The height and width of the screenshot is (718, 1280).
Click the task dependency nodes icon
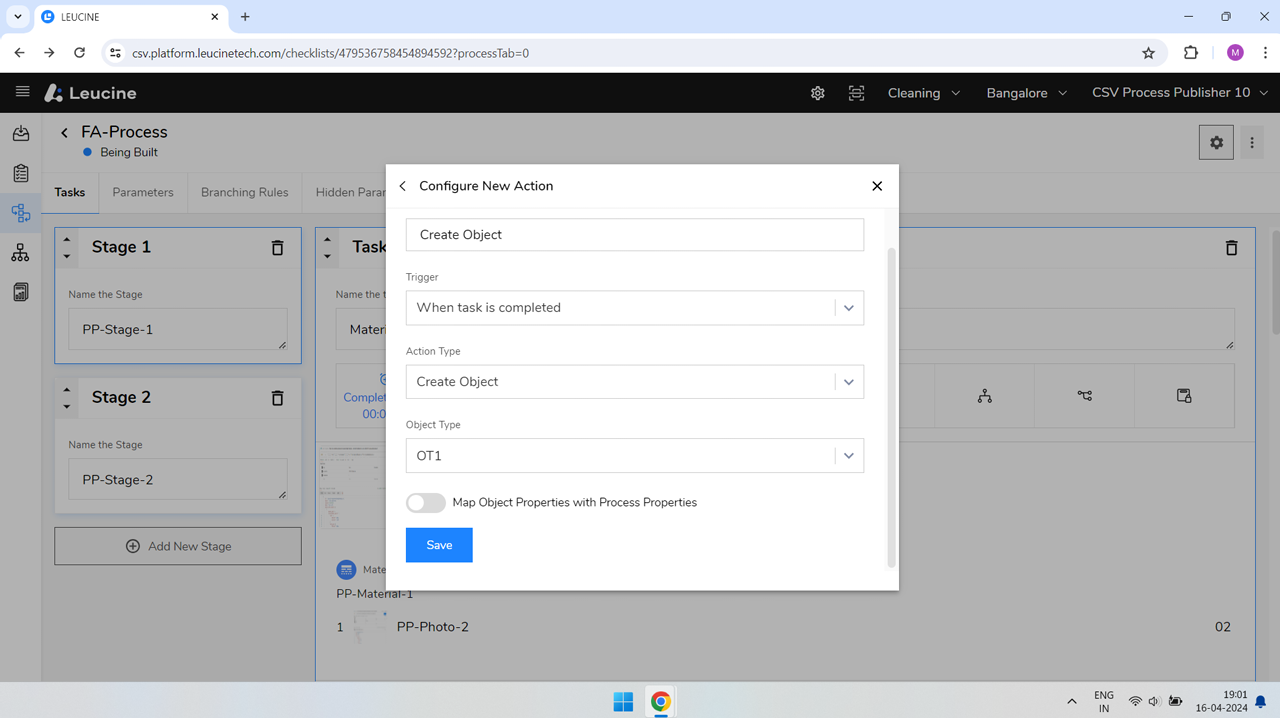point(1085,396)
